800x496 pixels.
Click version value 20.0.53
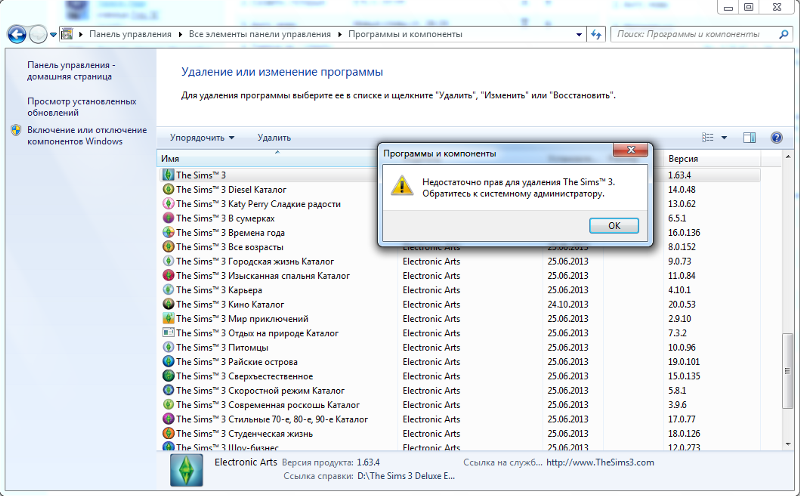pyautogui.click(x=682, y=304)
